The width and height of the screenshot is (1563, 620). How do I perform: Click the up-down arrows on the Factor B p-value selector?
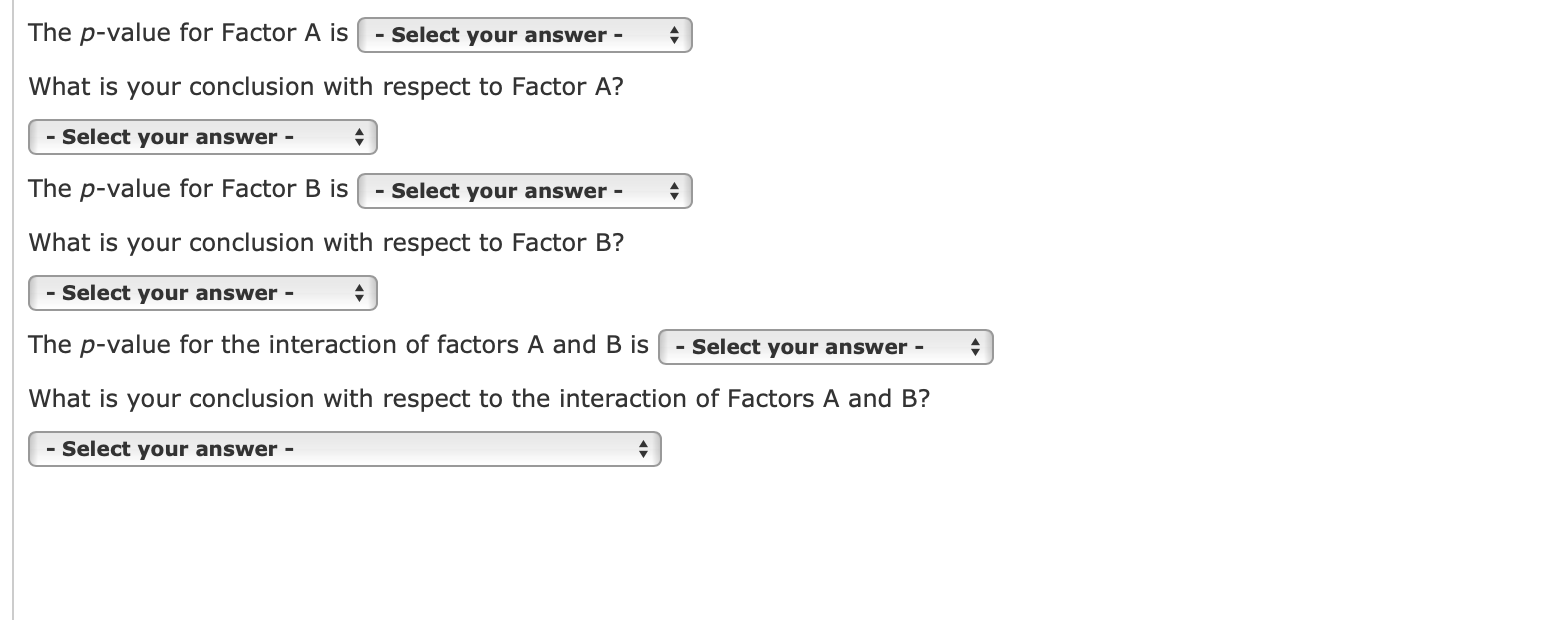click(x=678, y=191)
